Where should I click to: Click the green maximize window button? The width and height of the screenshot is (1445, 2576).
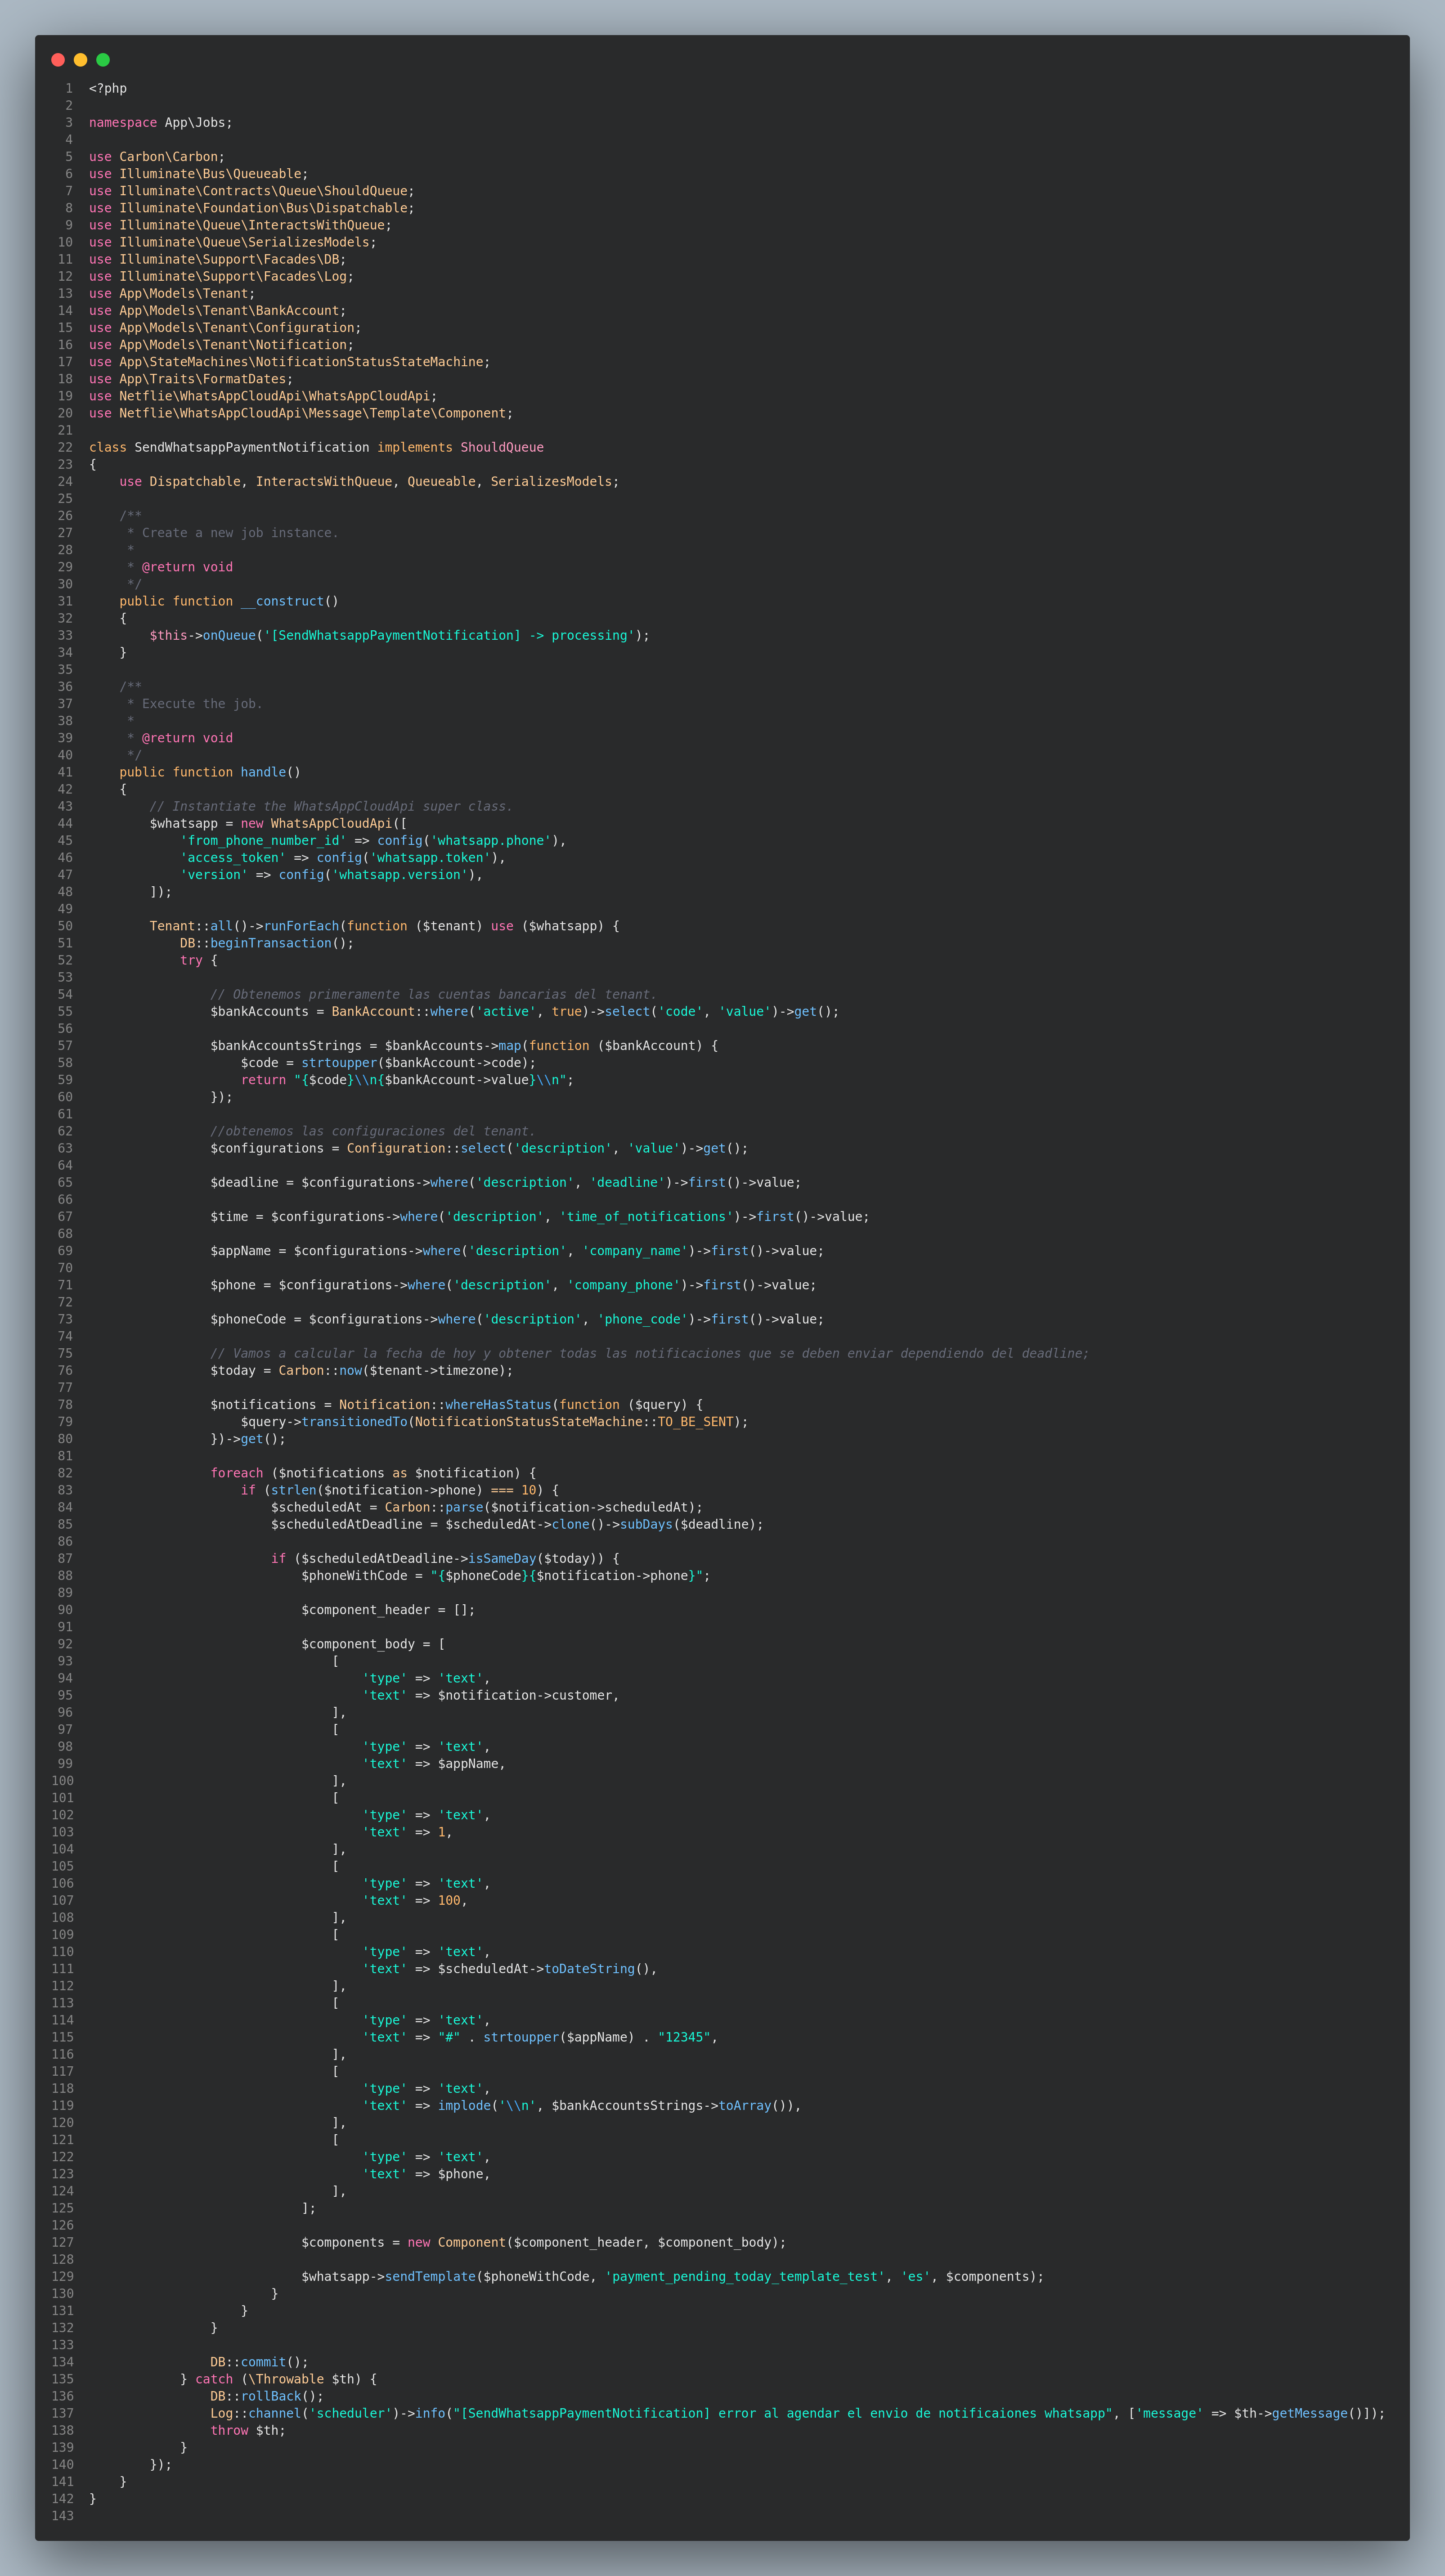pyautogui.click(x=103, y=60)
